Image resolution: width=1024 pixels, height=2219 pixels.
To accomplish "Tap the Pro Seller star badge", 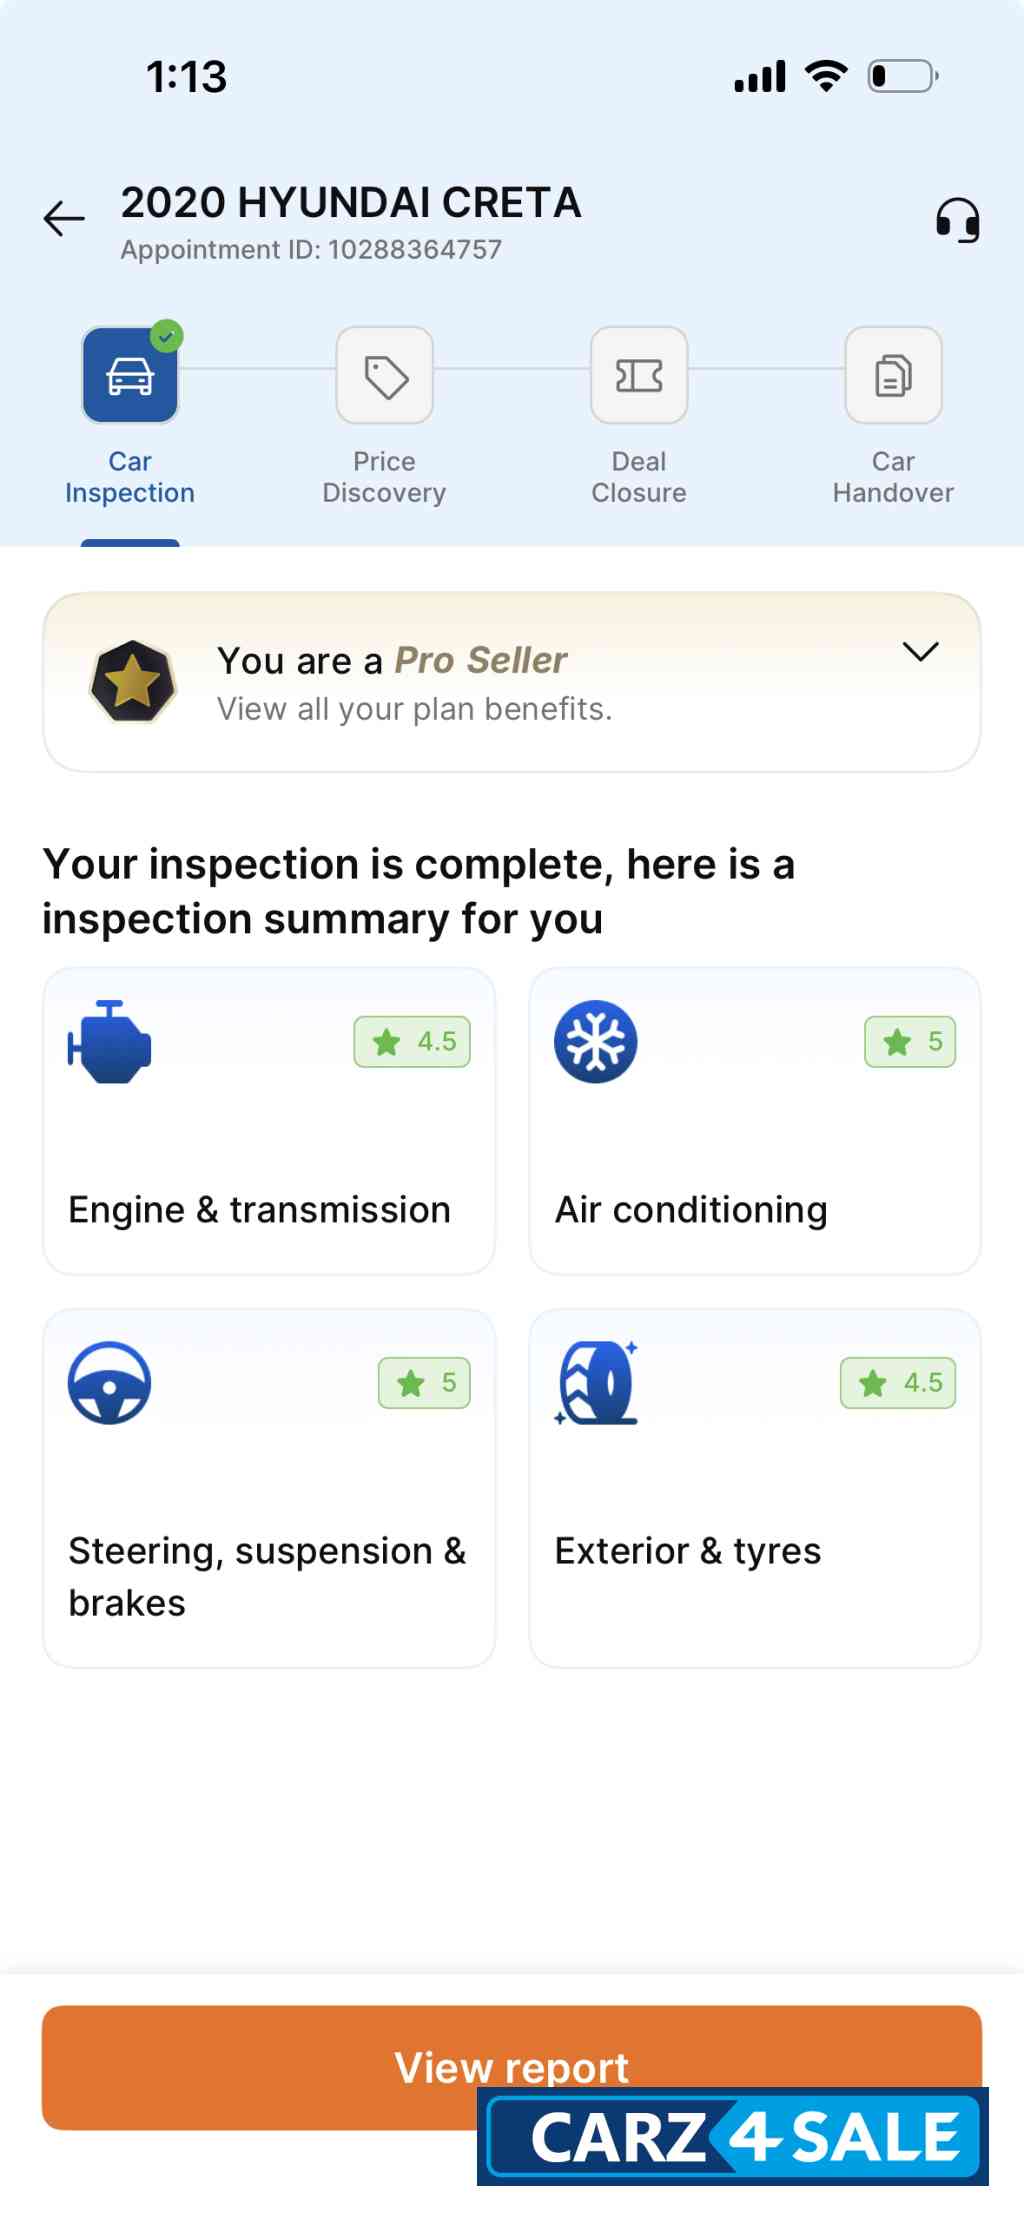I will [133, 682].
